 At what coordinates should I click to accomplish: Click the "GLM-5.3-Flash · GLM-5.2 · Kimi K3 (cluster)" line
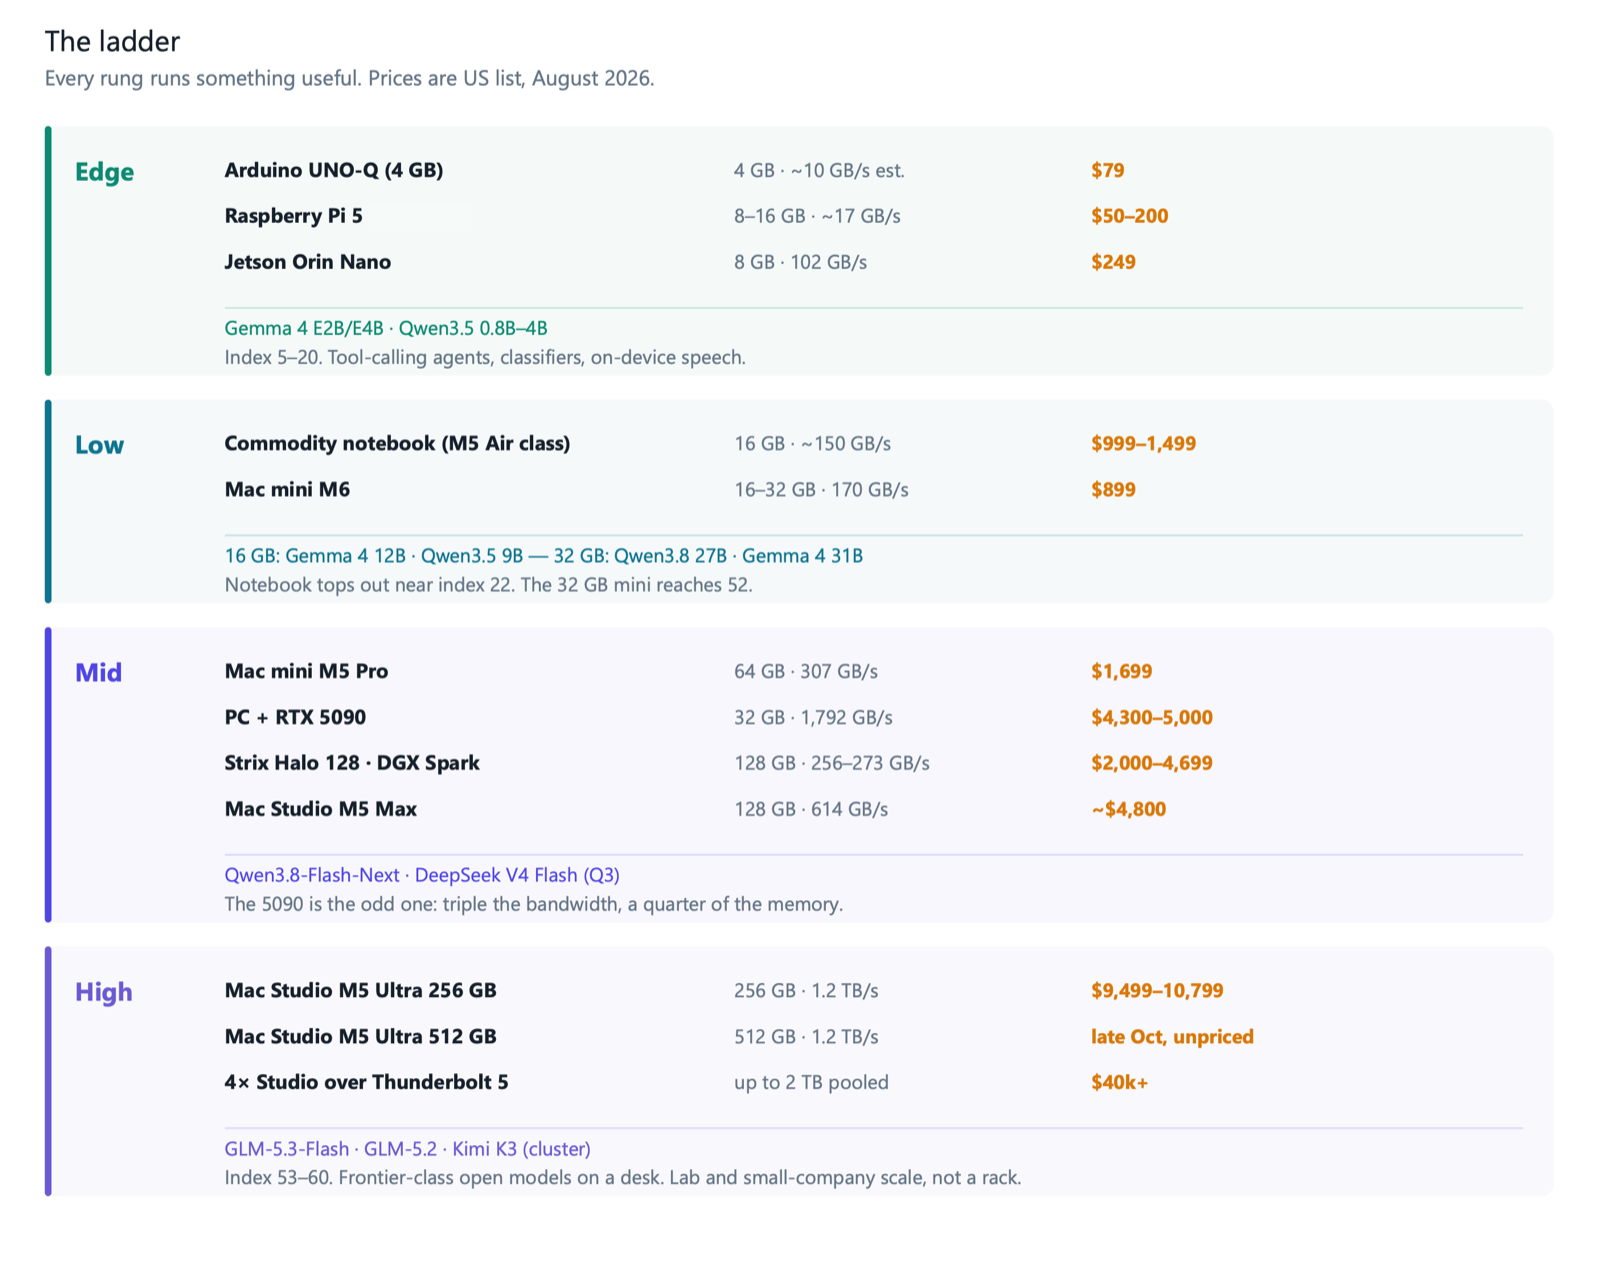pyautogui.click(x=408, y=1149)
